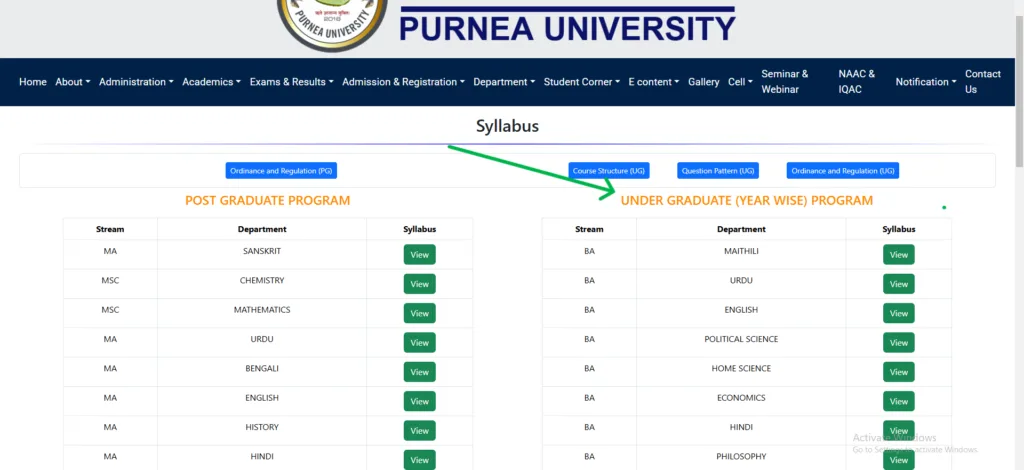
Task: View BA Economics syllabus
Action: point(899,401)
